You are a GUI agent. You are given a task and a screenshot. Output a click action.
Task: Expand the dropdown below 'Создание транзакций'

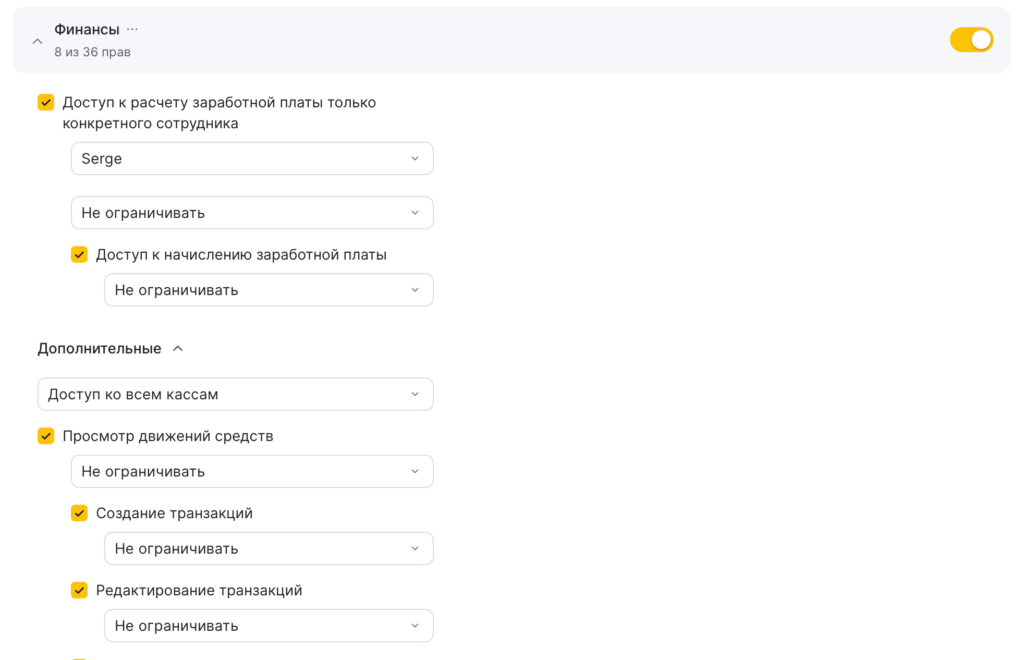(268, 548)
